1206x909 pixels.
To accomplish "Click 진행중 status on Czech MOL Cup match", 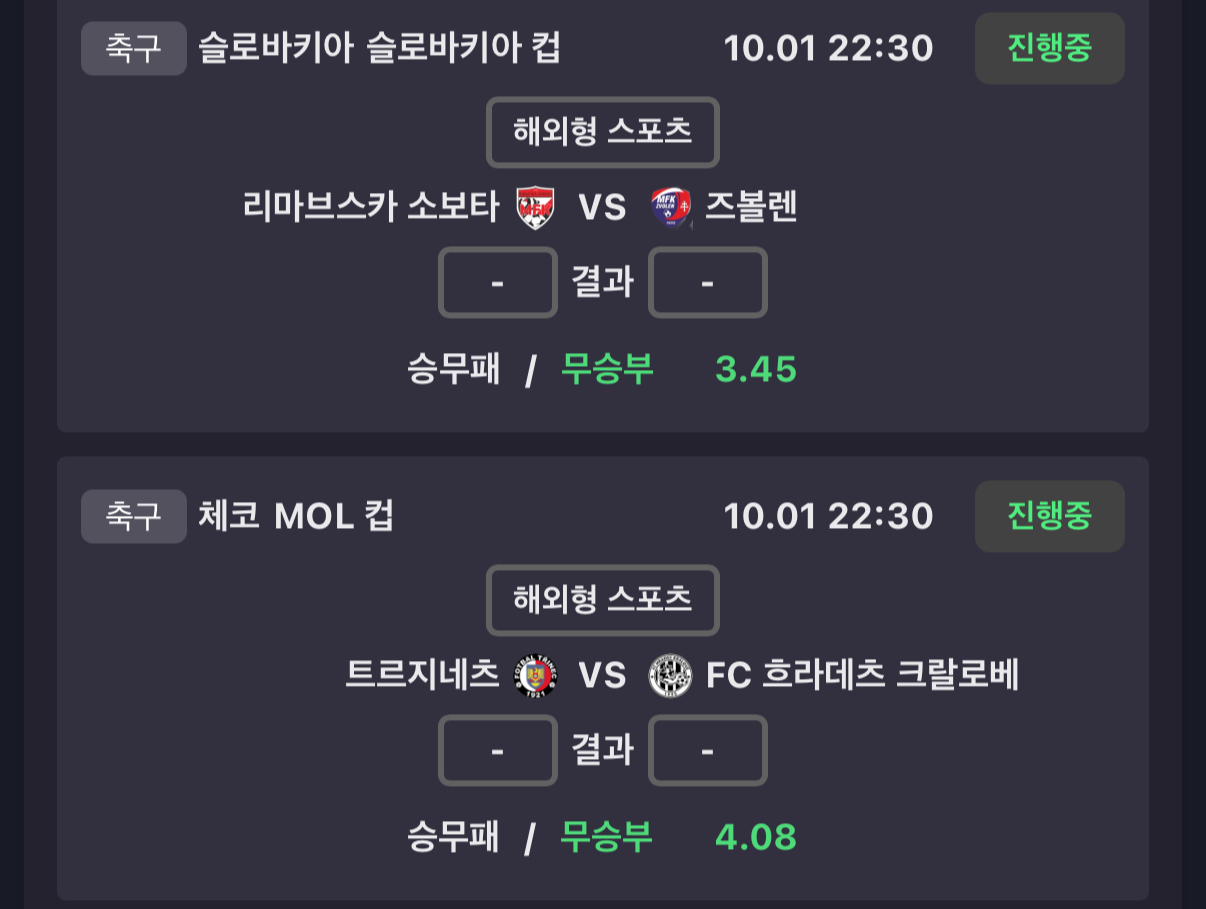I will click(1049, 516).
